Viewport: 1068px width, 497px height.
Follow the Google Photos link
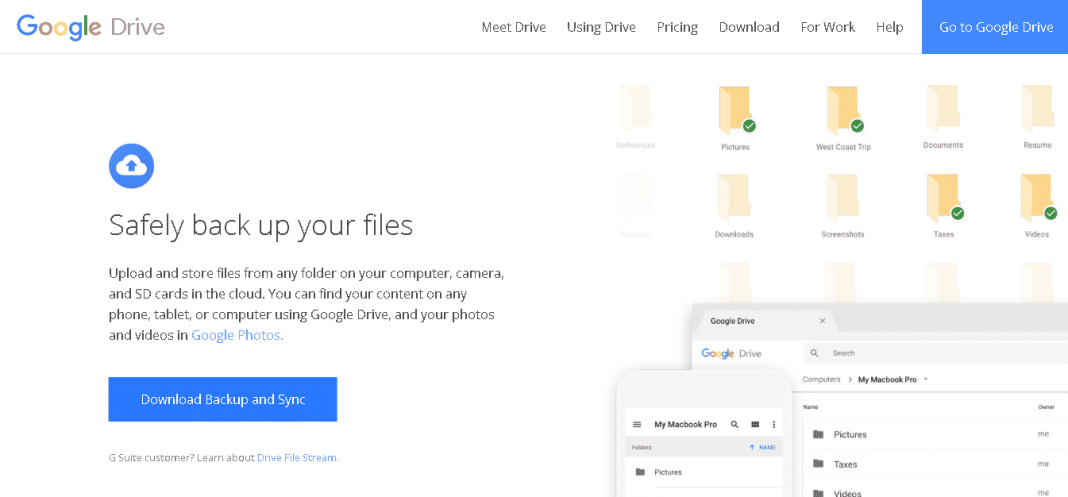point(237,335)
